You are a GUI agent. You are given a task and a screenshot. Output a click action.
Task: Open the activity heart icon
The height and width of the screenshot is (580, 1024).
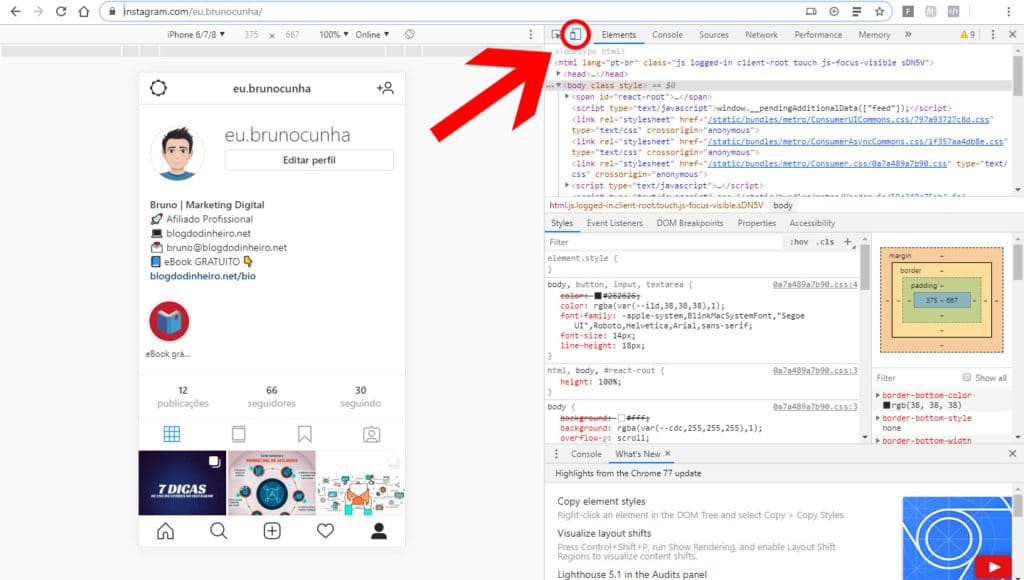(x=325, y=531)
